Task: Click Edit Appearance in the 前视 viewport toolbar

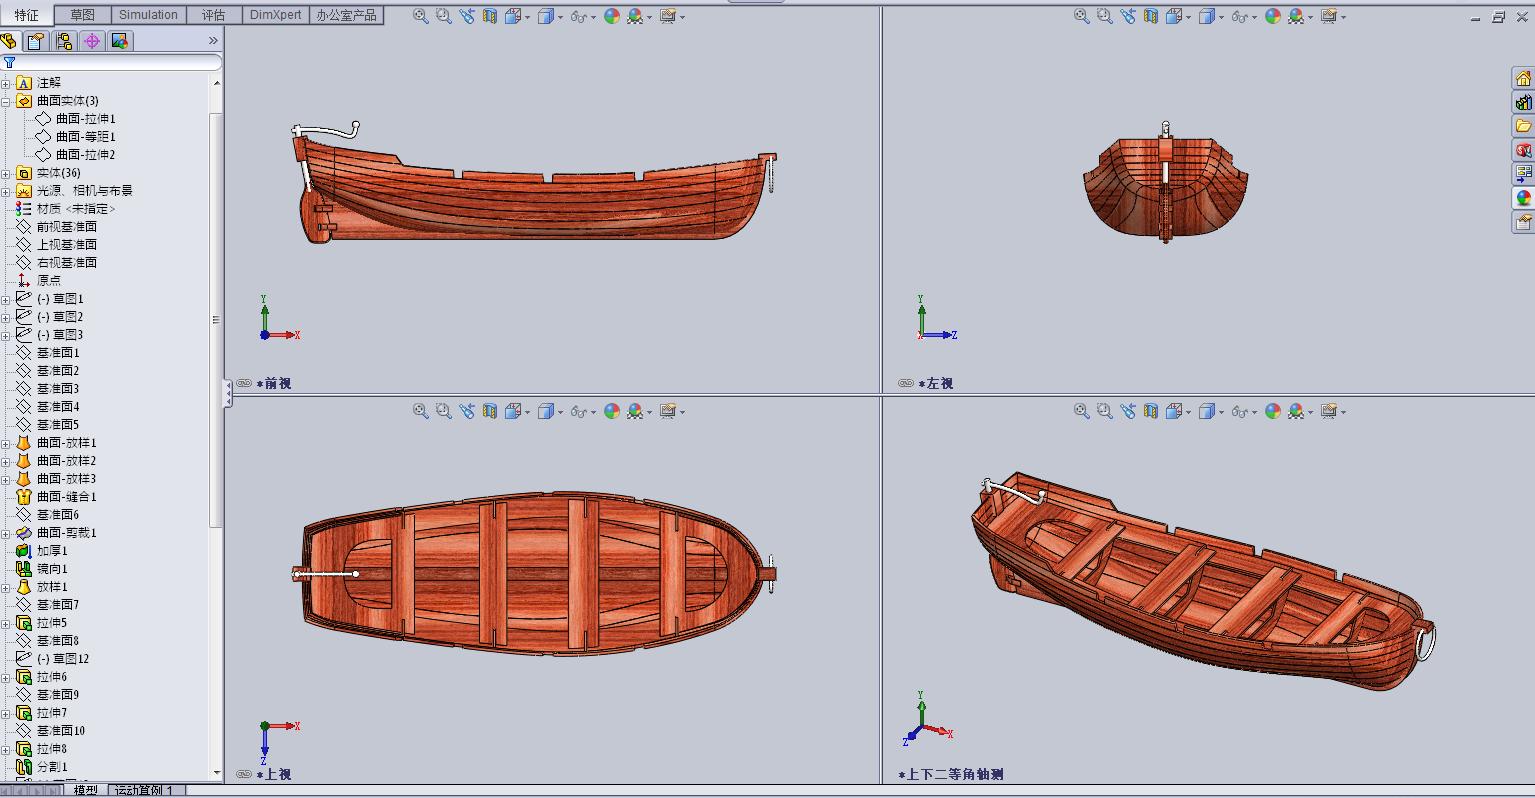Action: tap(612, 16)
